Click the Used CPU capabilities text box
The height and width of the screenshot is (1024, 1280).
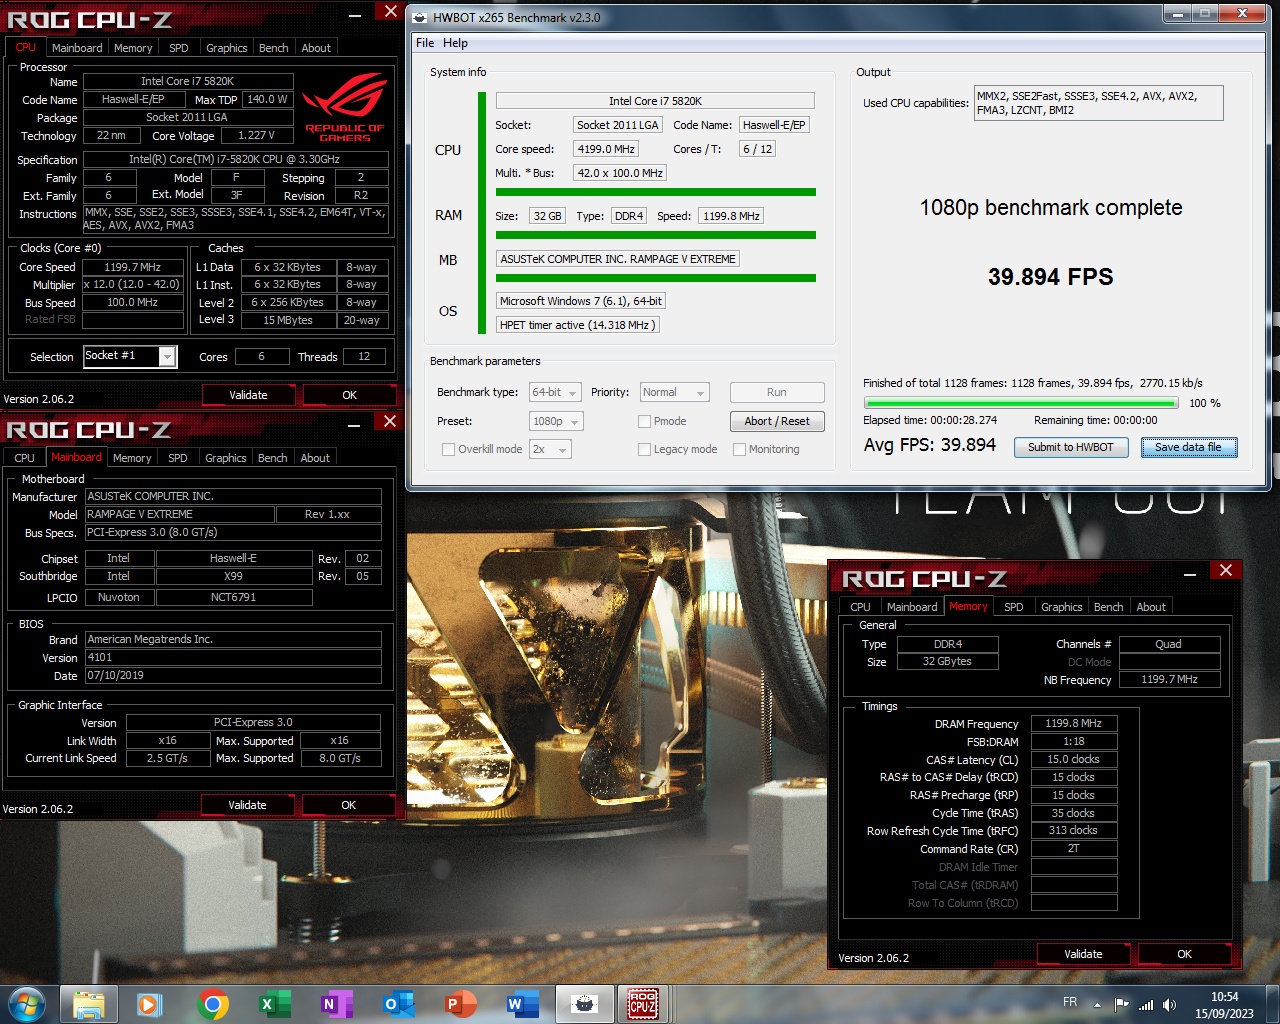[x=1098, y=103]
